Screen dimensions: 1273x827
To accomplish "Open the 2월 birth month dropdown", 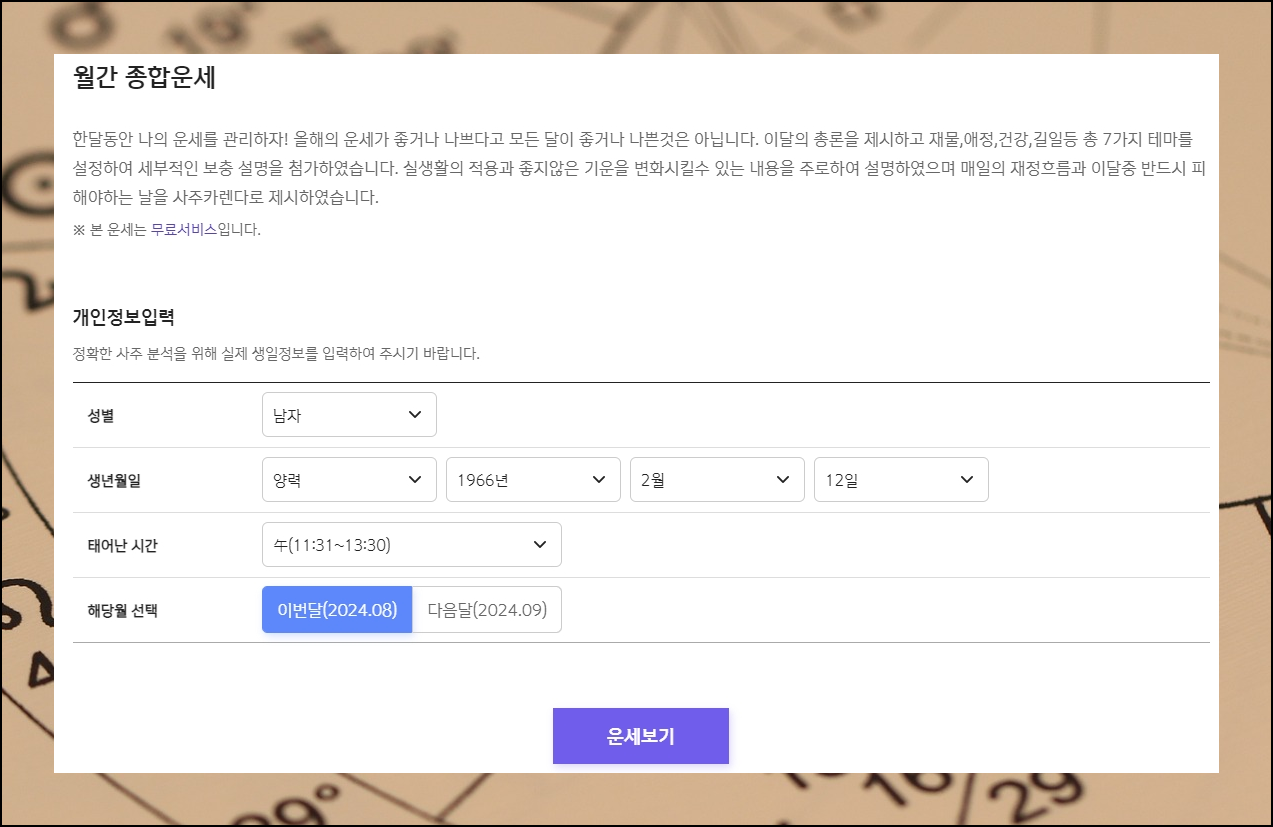I will point(717,480).
